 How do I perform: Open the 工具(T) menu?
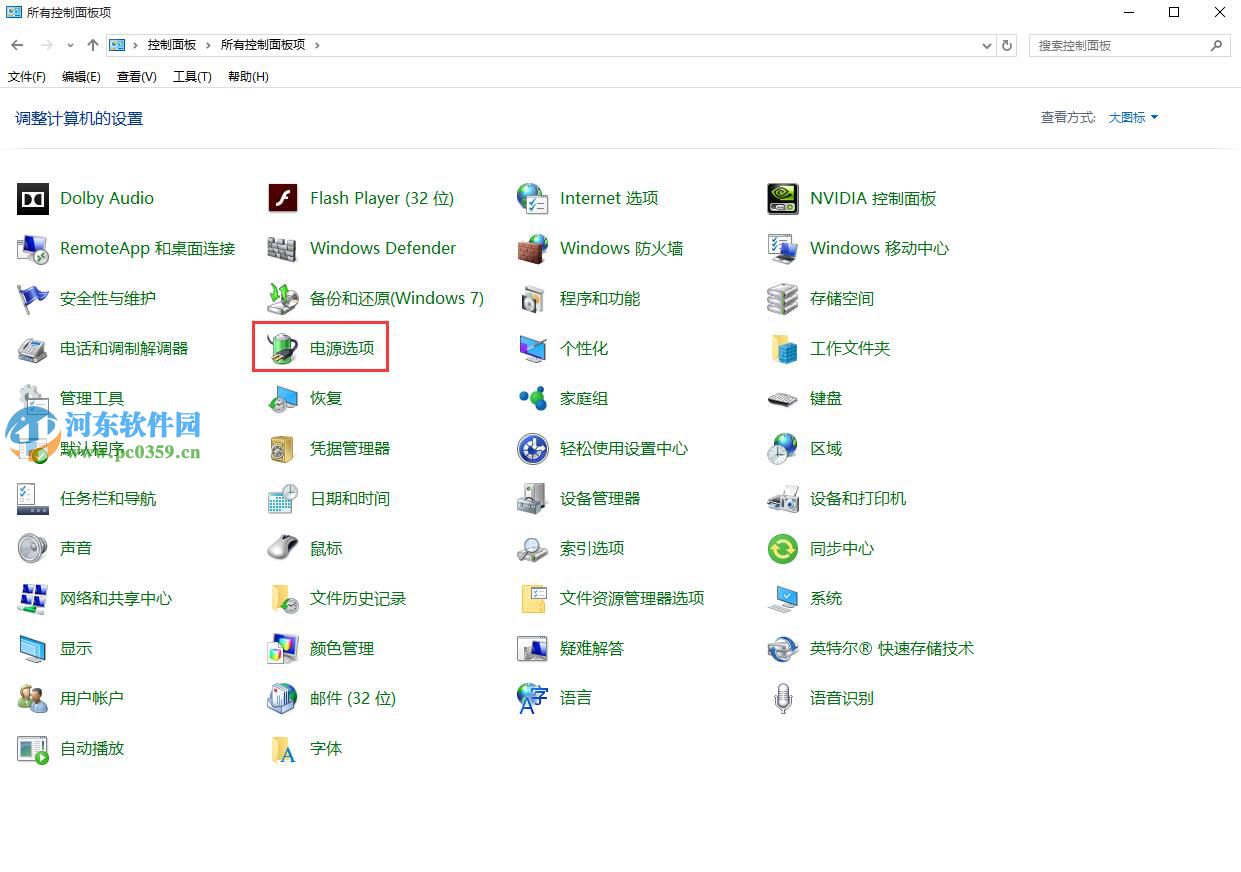[192, 76]
